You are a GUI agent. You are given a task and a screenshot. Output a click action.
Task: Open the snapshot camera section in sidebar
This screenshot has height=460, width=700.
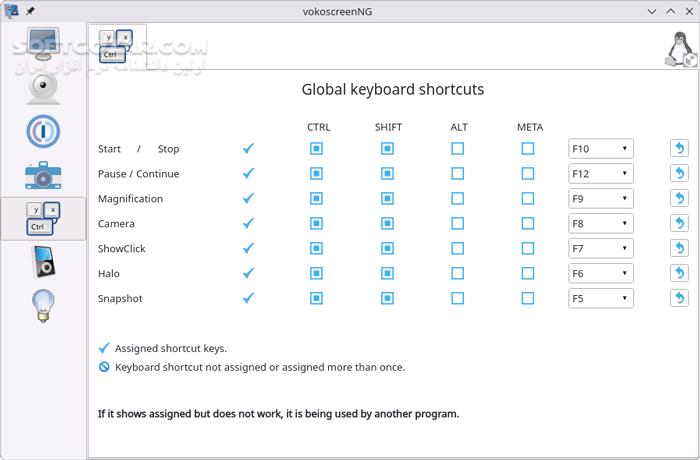click(x=43, y=175)
